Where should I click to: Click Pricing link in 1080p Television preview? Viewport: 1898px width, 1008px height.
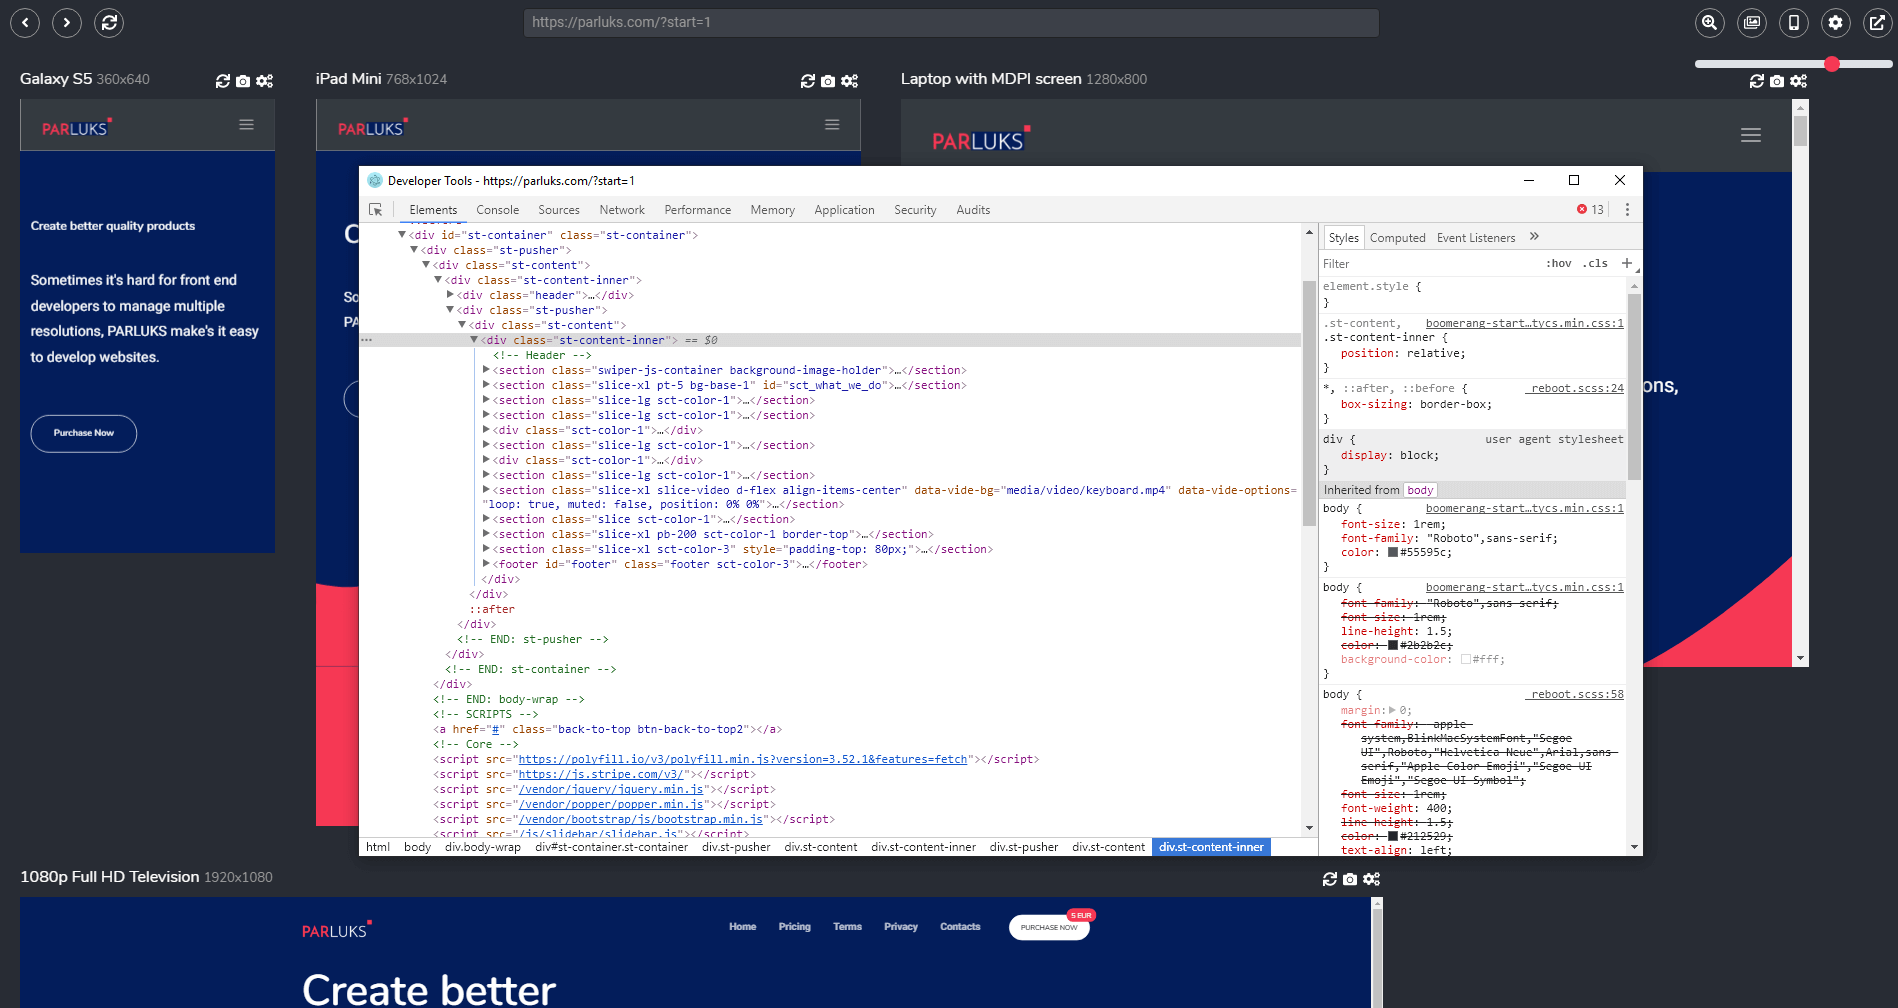795,927
